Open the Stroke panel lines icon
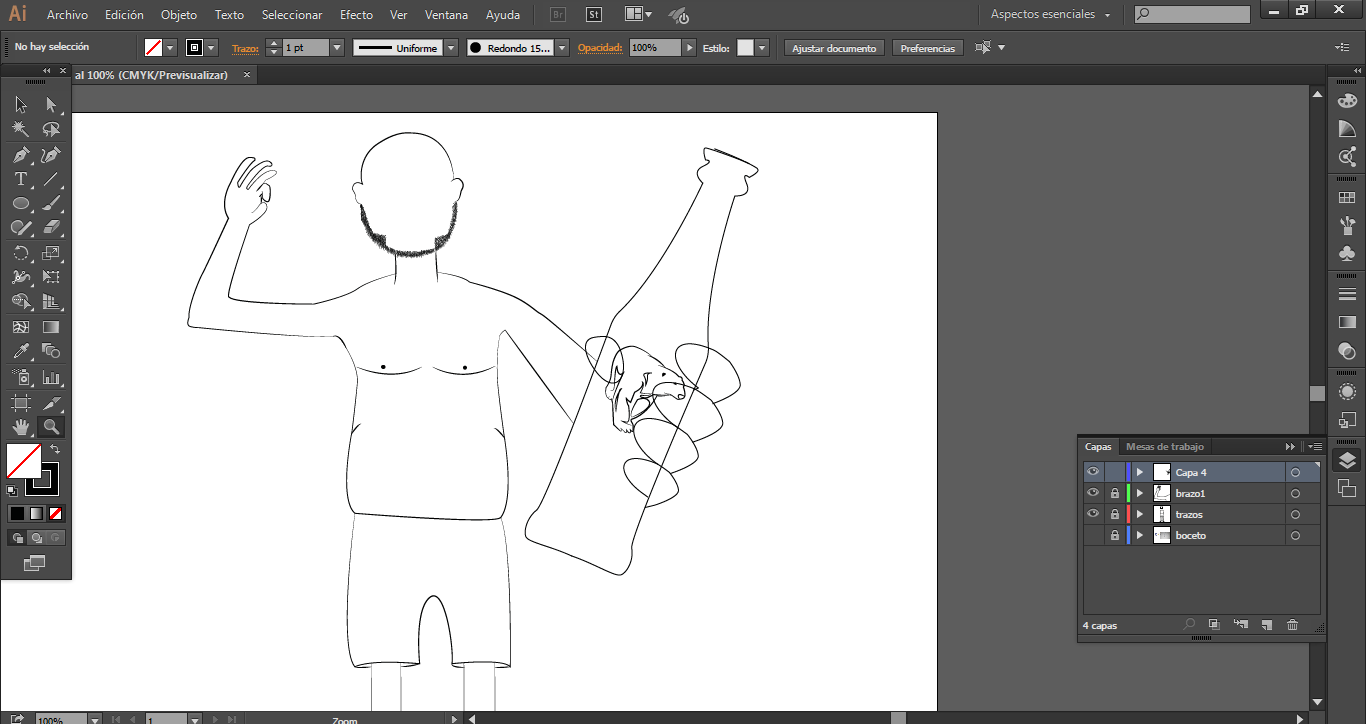Image resolution: width=1366 pixels, height=724 pixels. (x=1347, y=293)
